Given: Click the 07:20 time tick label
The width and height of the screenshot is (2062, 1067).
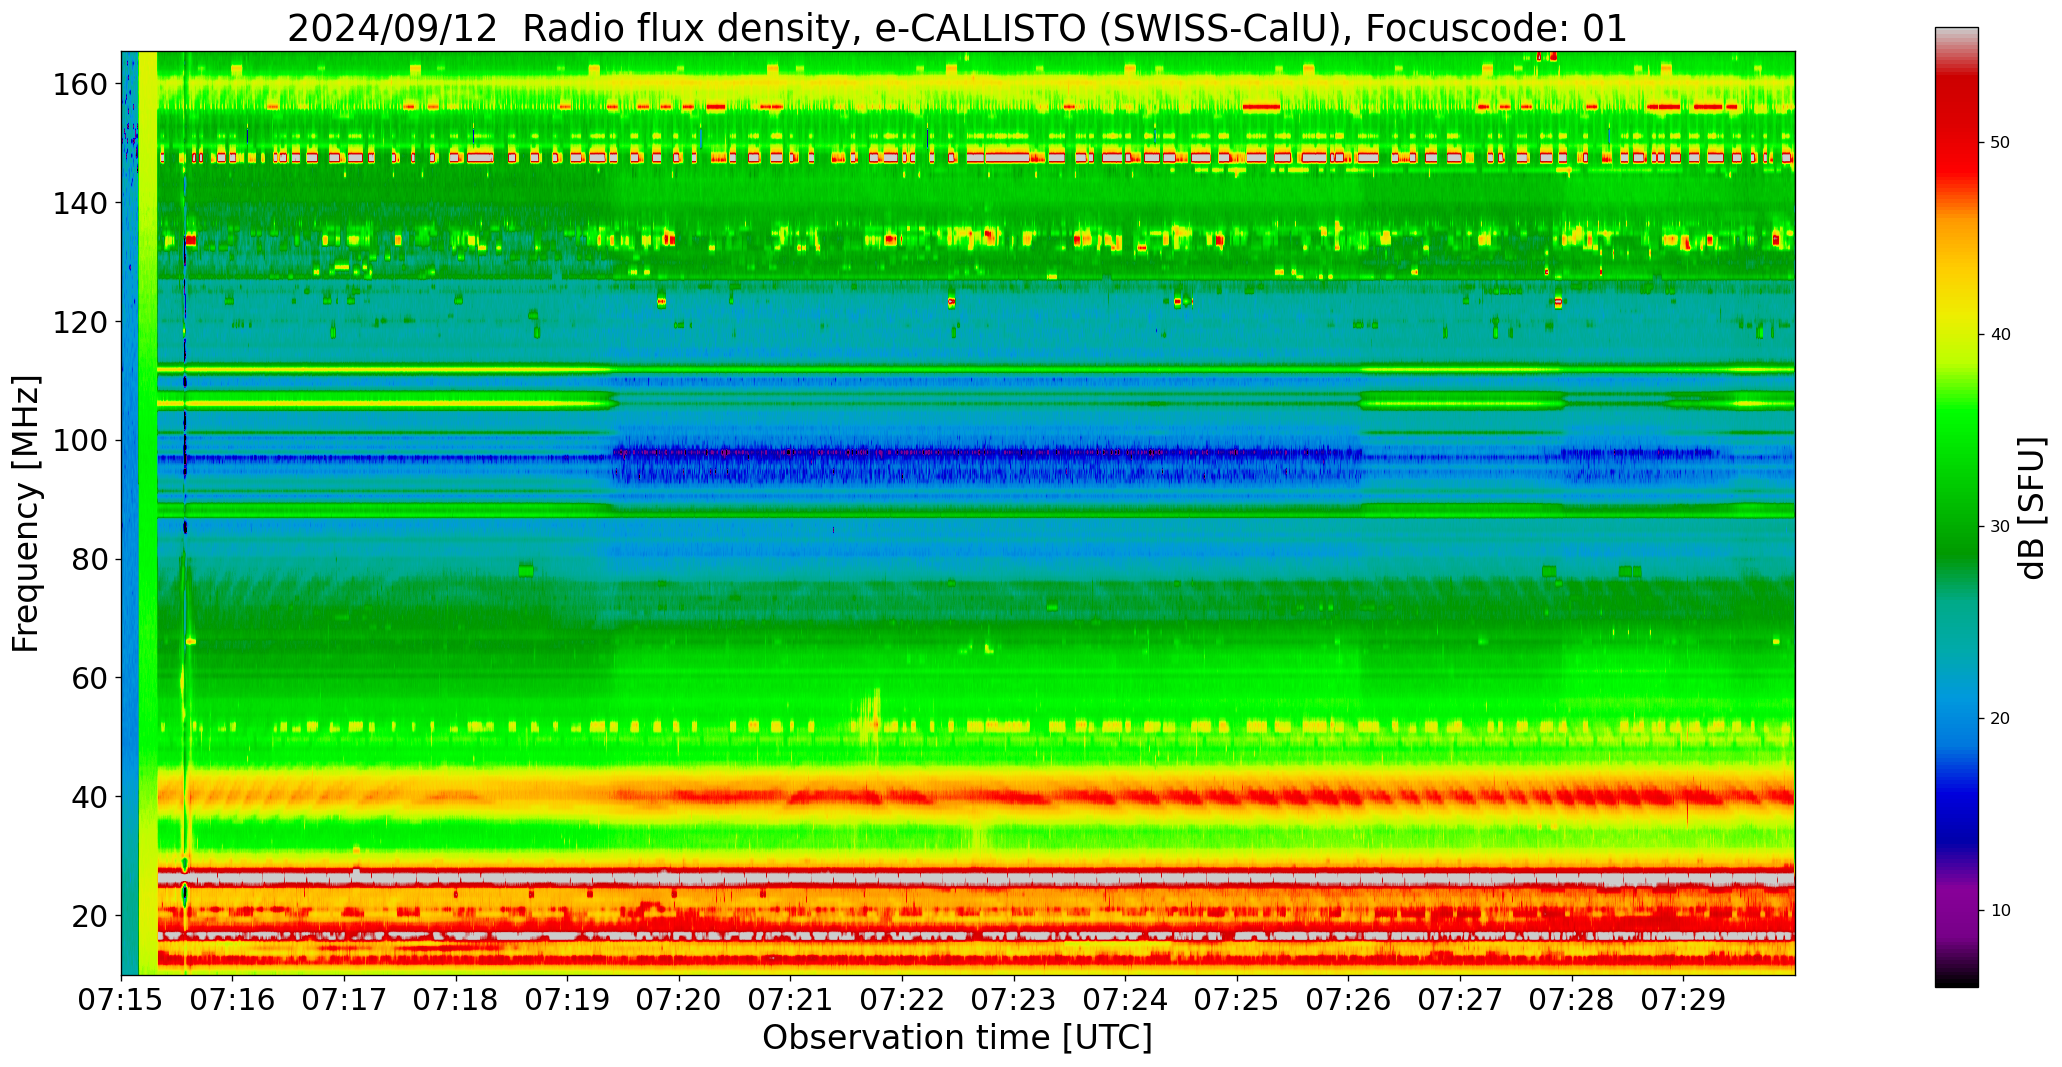Looking at the screenshot, I should point(679,1000).
